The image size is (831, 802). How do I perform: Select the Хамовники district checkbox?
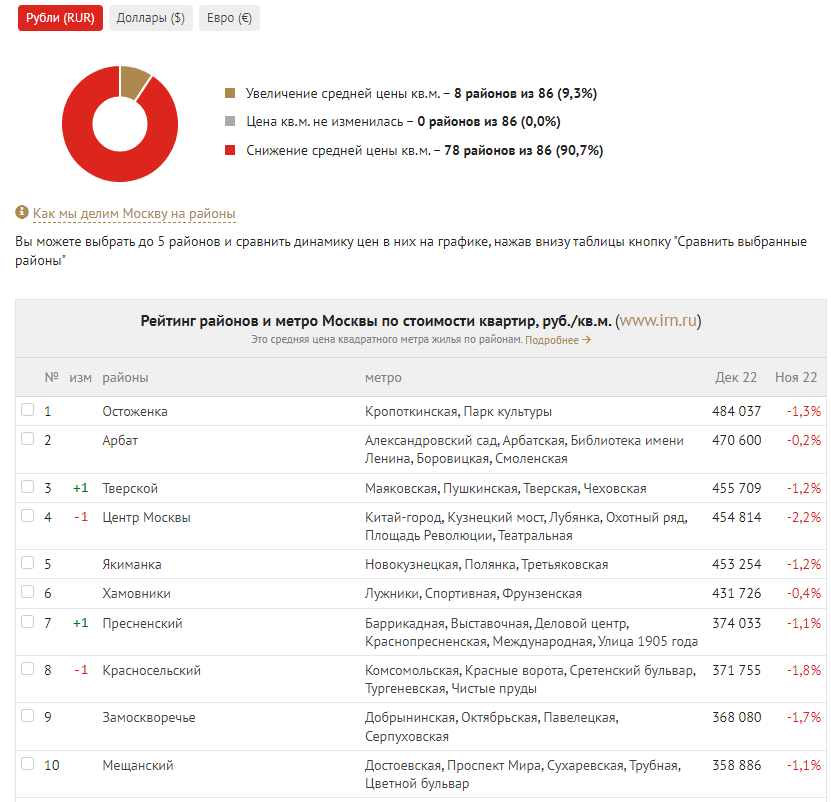tap(28, 592)
